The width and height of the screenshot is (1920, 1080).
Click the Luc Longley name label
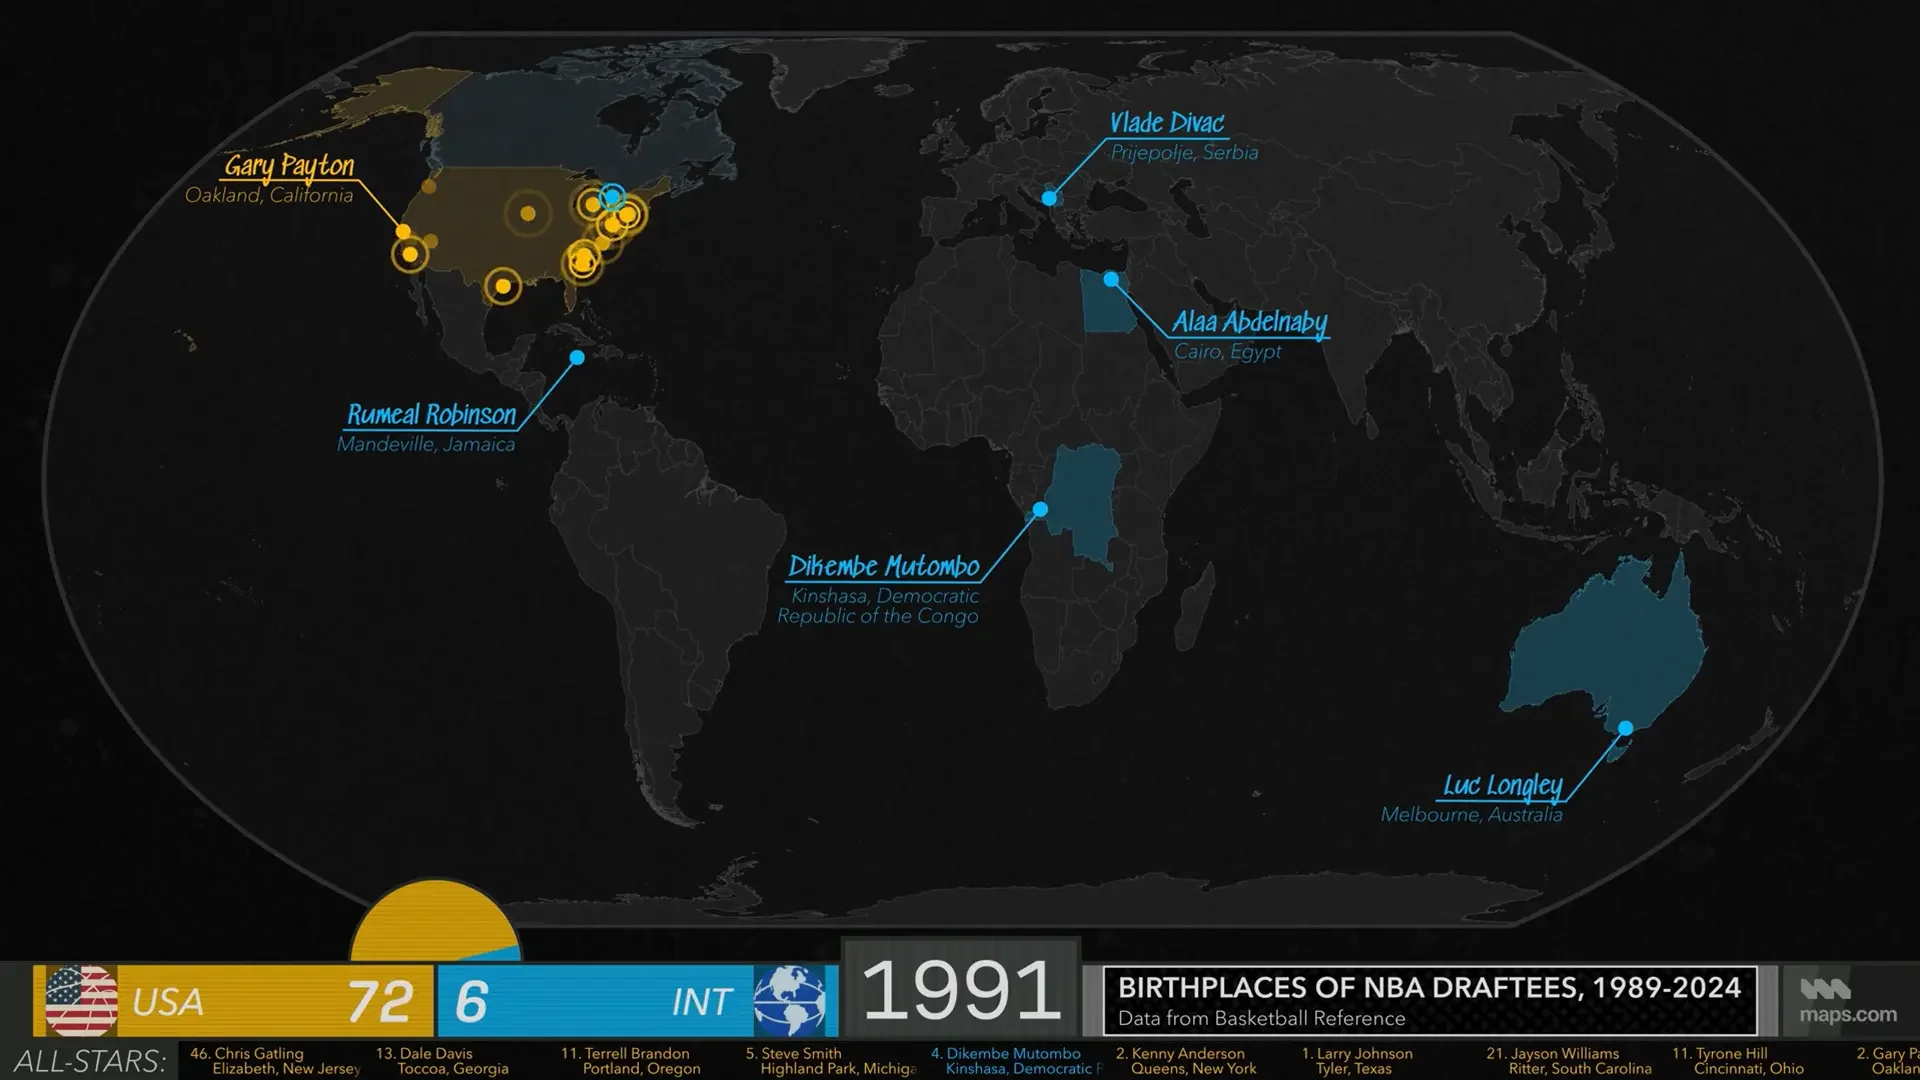tap(1501, 786)
